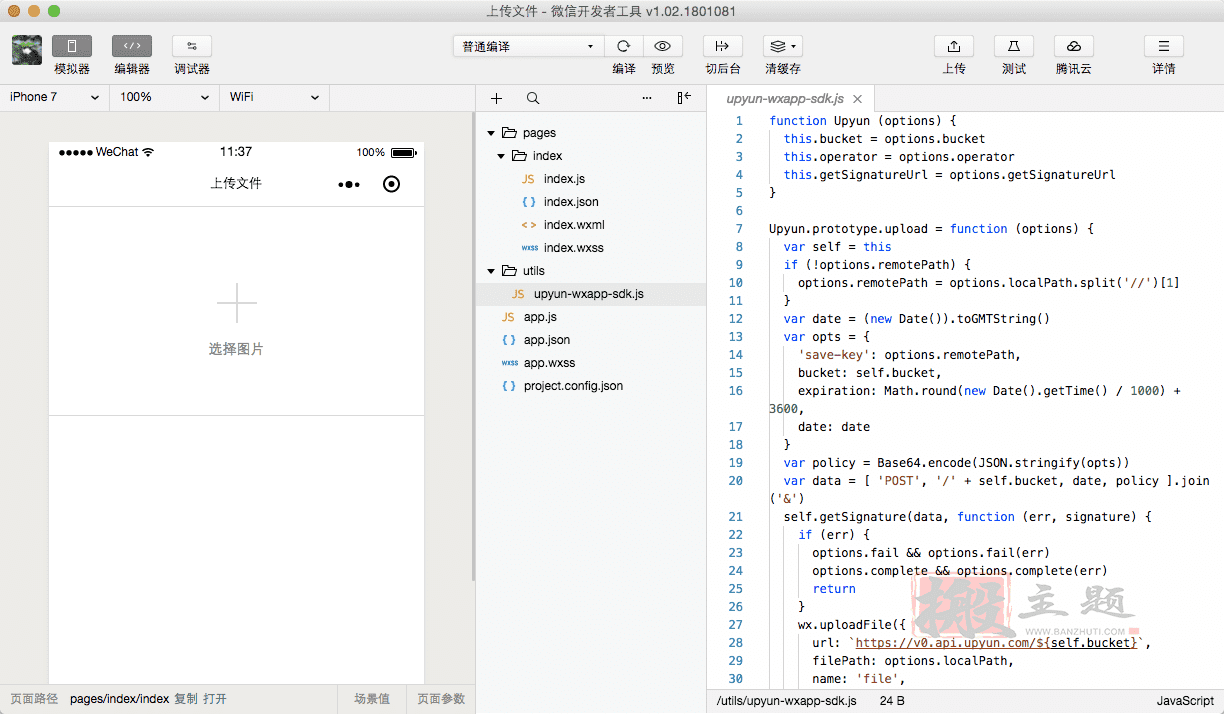Screen dimensions: 1224x714
Task: Open the compile mode dropdown 普通编译
Action: click(528, 46)
